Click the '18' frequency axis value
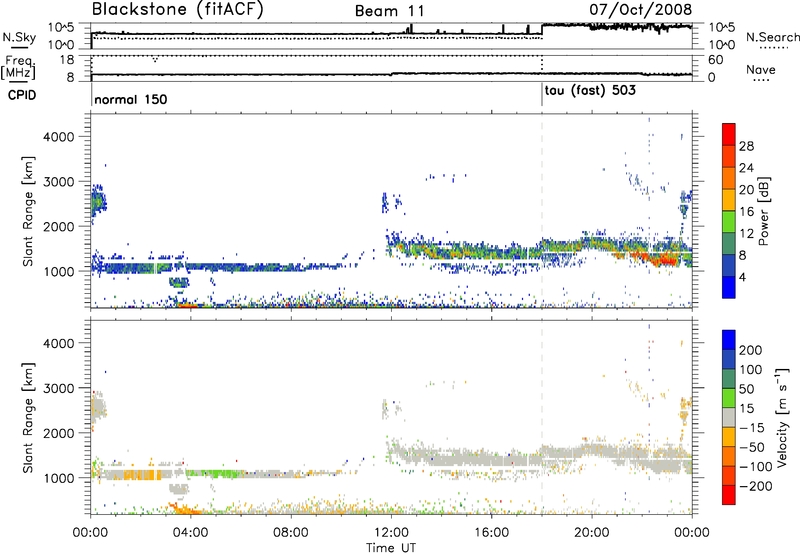The height and width of the screenshot is (554, 800). 67,60
